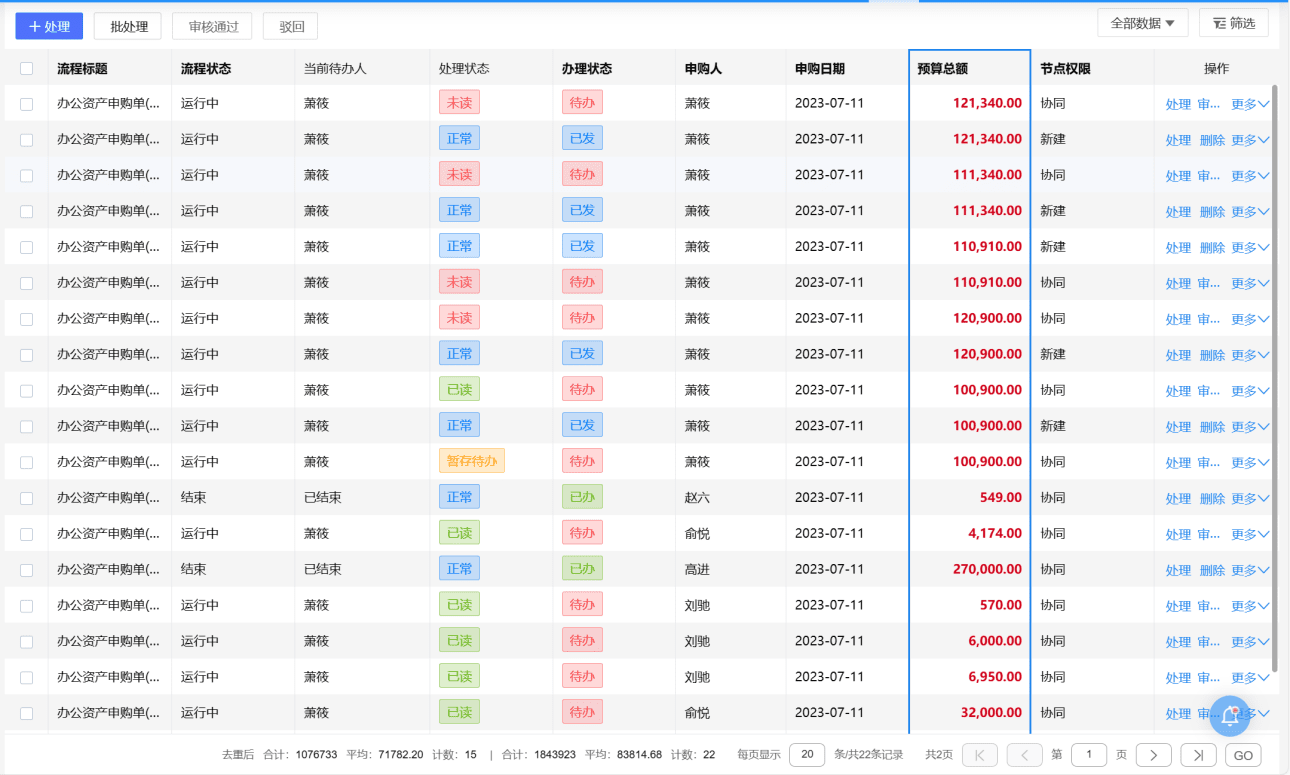Check the row with 4,174.00 budget
Viewport: 1290px width, 775px height.
point(27,534)
